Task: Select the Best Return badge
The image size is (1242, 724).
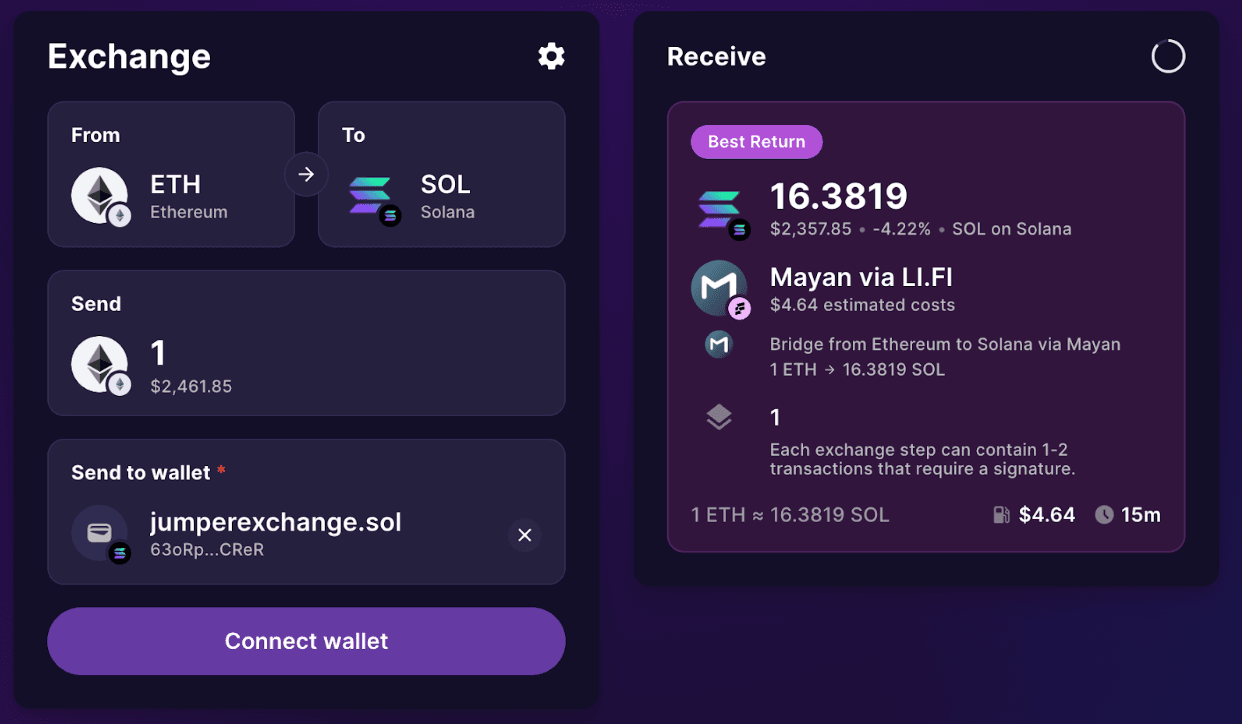Action: (756, 142)
